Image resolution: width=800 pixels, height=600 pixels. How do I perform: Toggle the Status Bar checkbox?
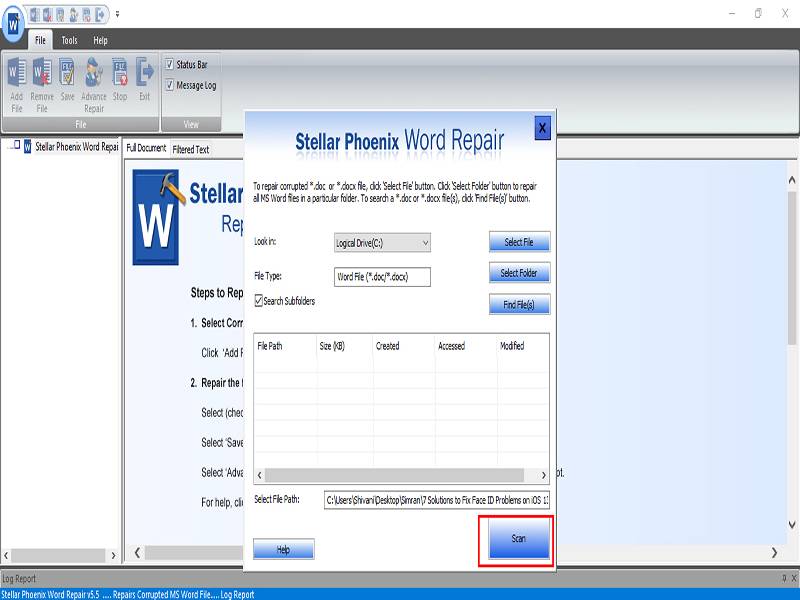coord(169,64)
